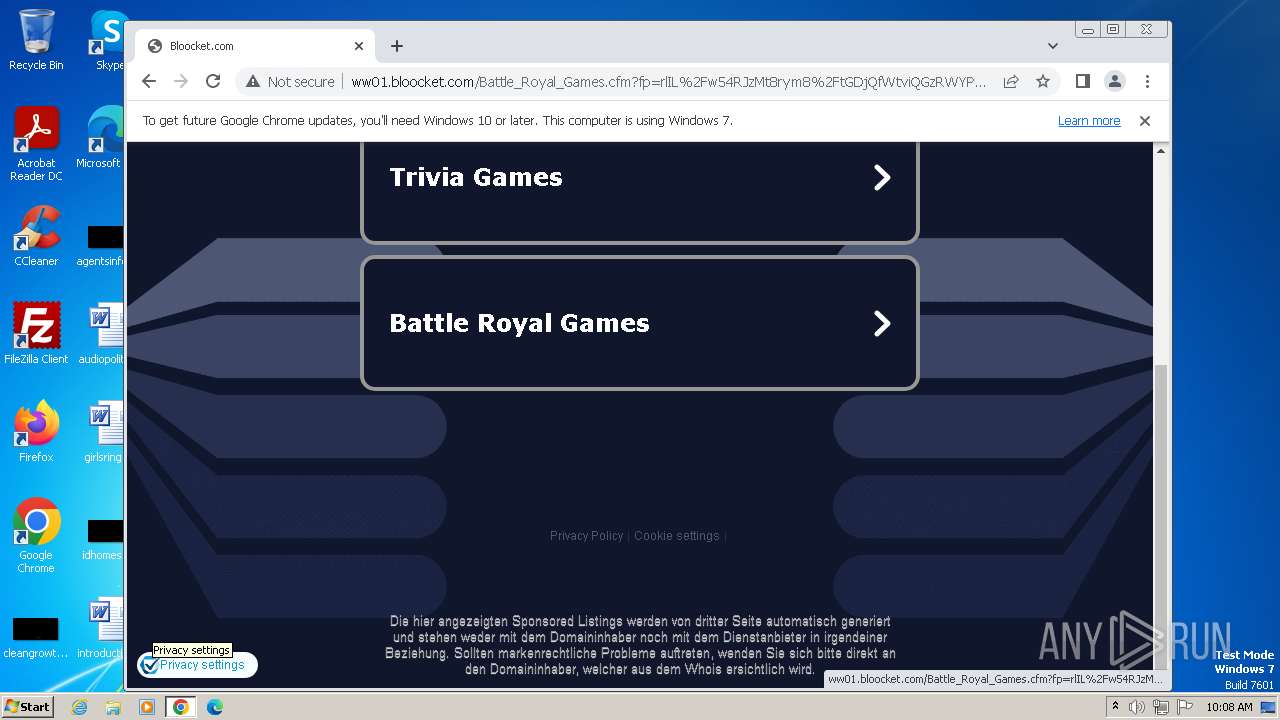The image size is (1280, 720).
Task: Launch FileZilla Client from desktop
Action: (36, 333)
